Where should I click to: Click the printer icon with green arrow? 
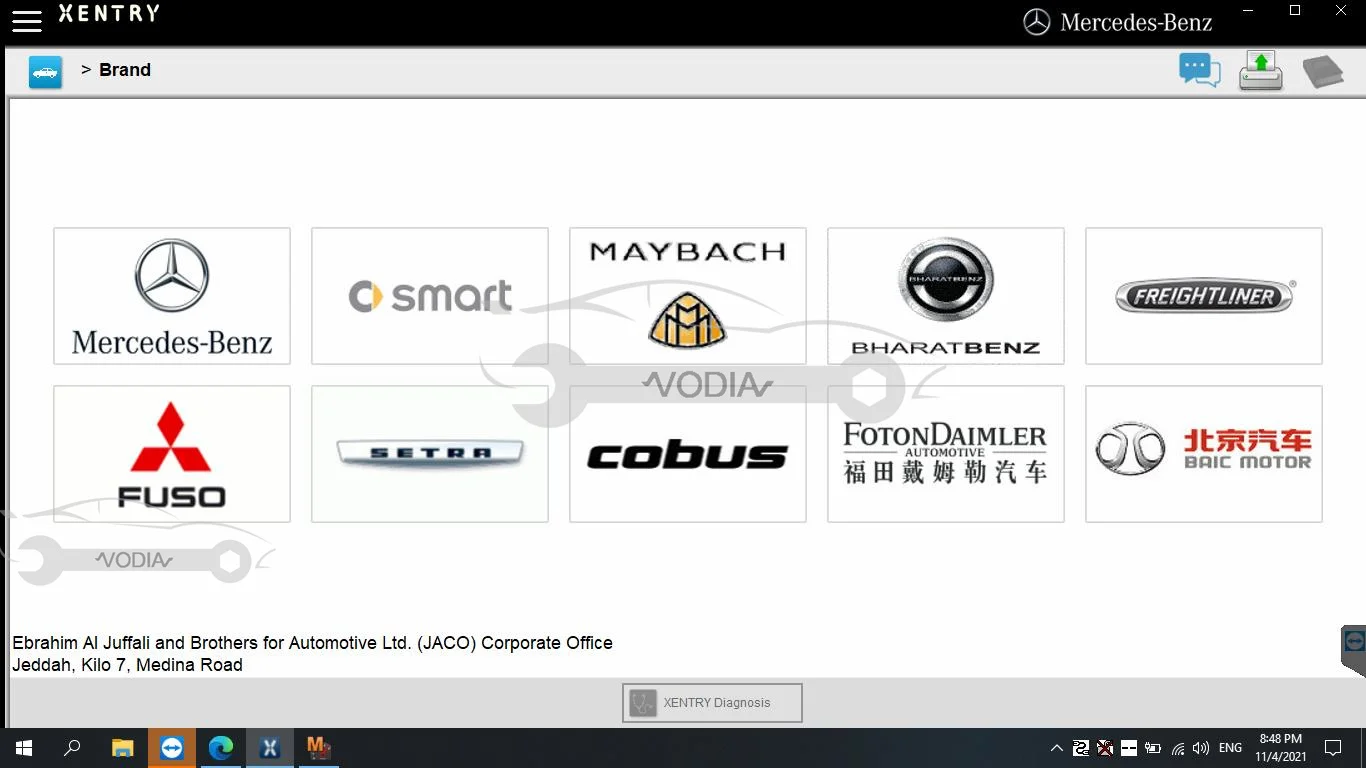tap(1261, 71)
